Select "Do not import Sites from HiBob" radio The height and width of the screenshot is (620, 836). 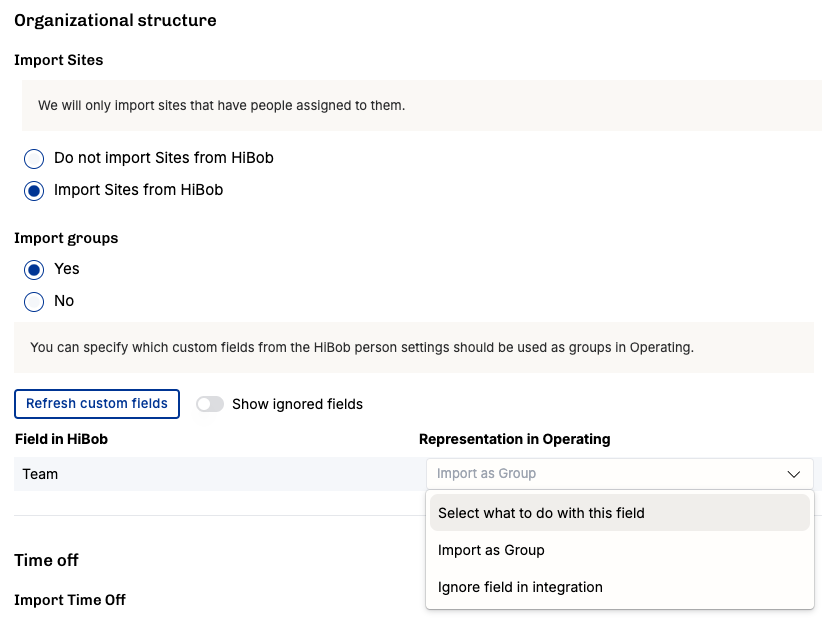35,158
